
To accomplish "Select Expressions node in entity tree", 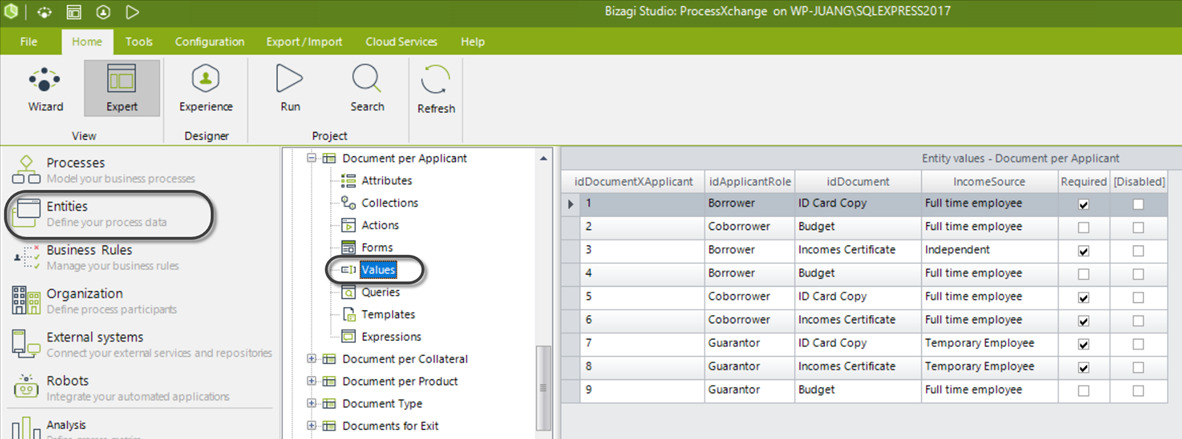I will coord(391,336).
